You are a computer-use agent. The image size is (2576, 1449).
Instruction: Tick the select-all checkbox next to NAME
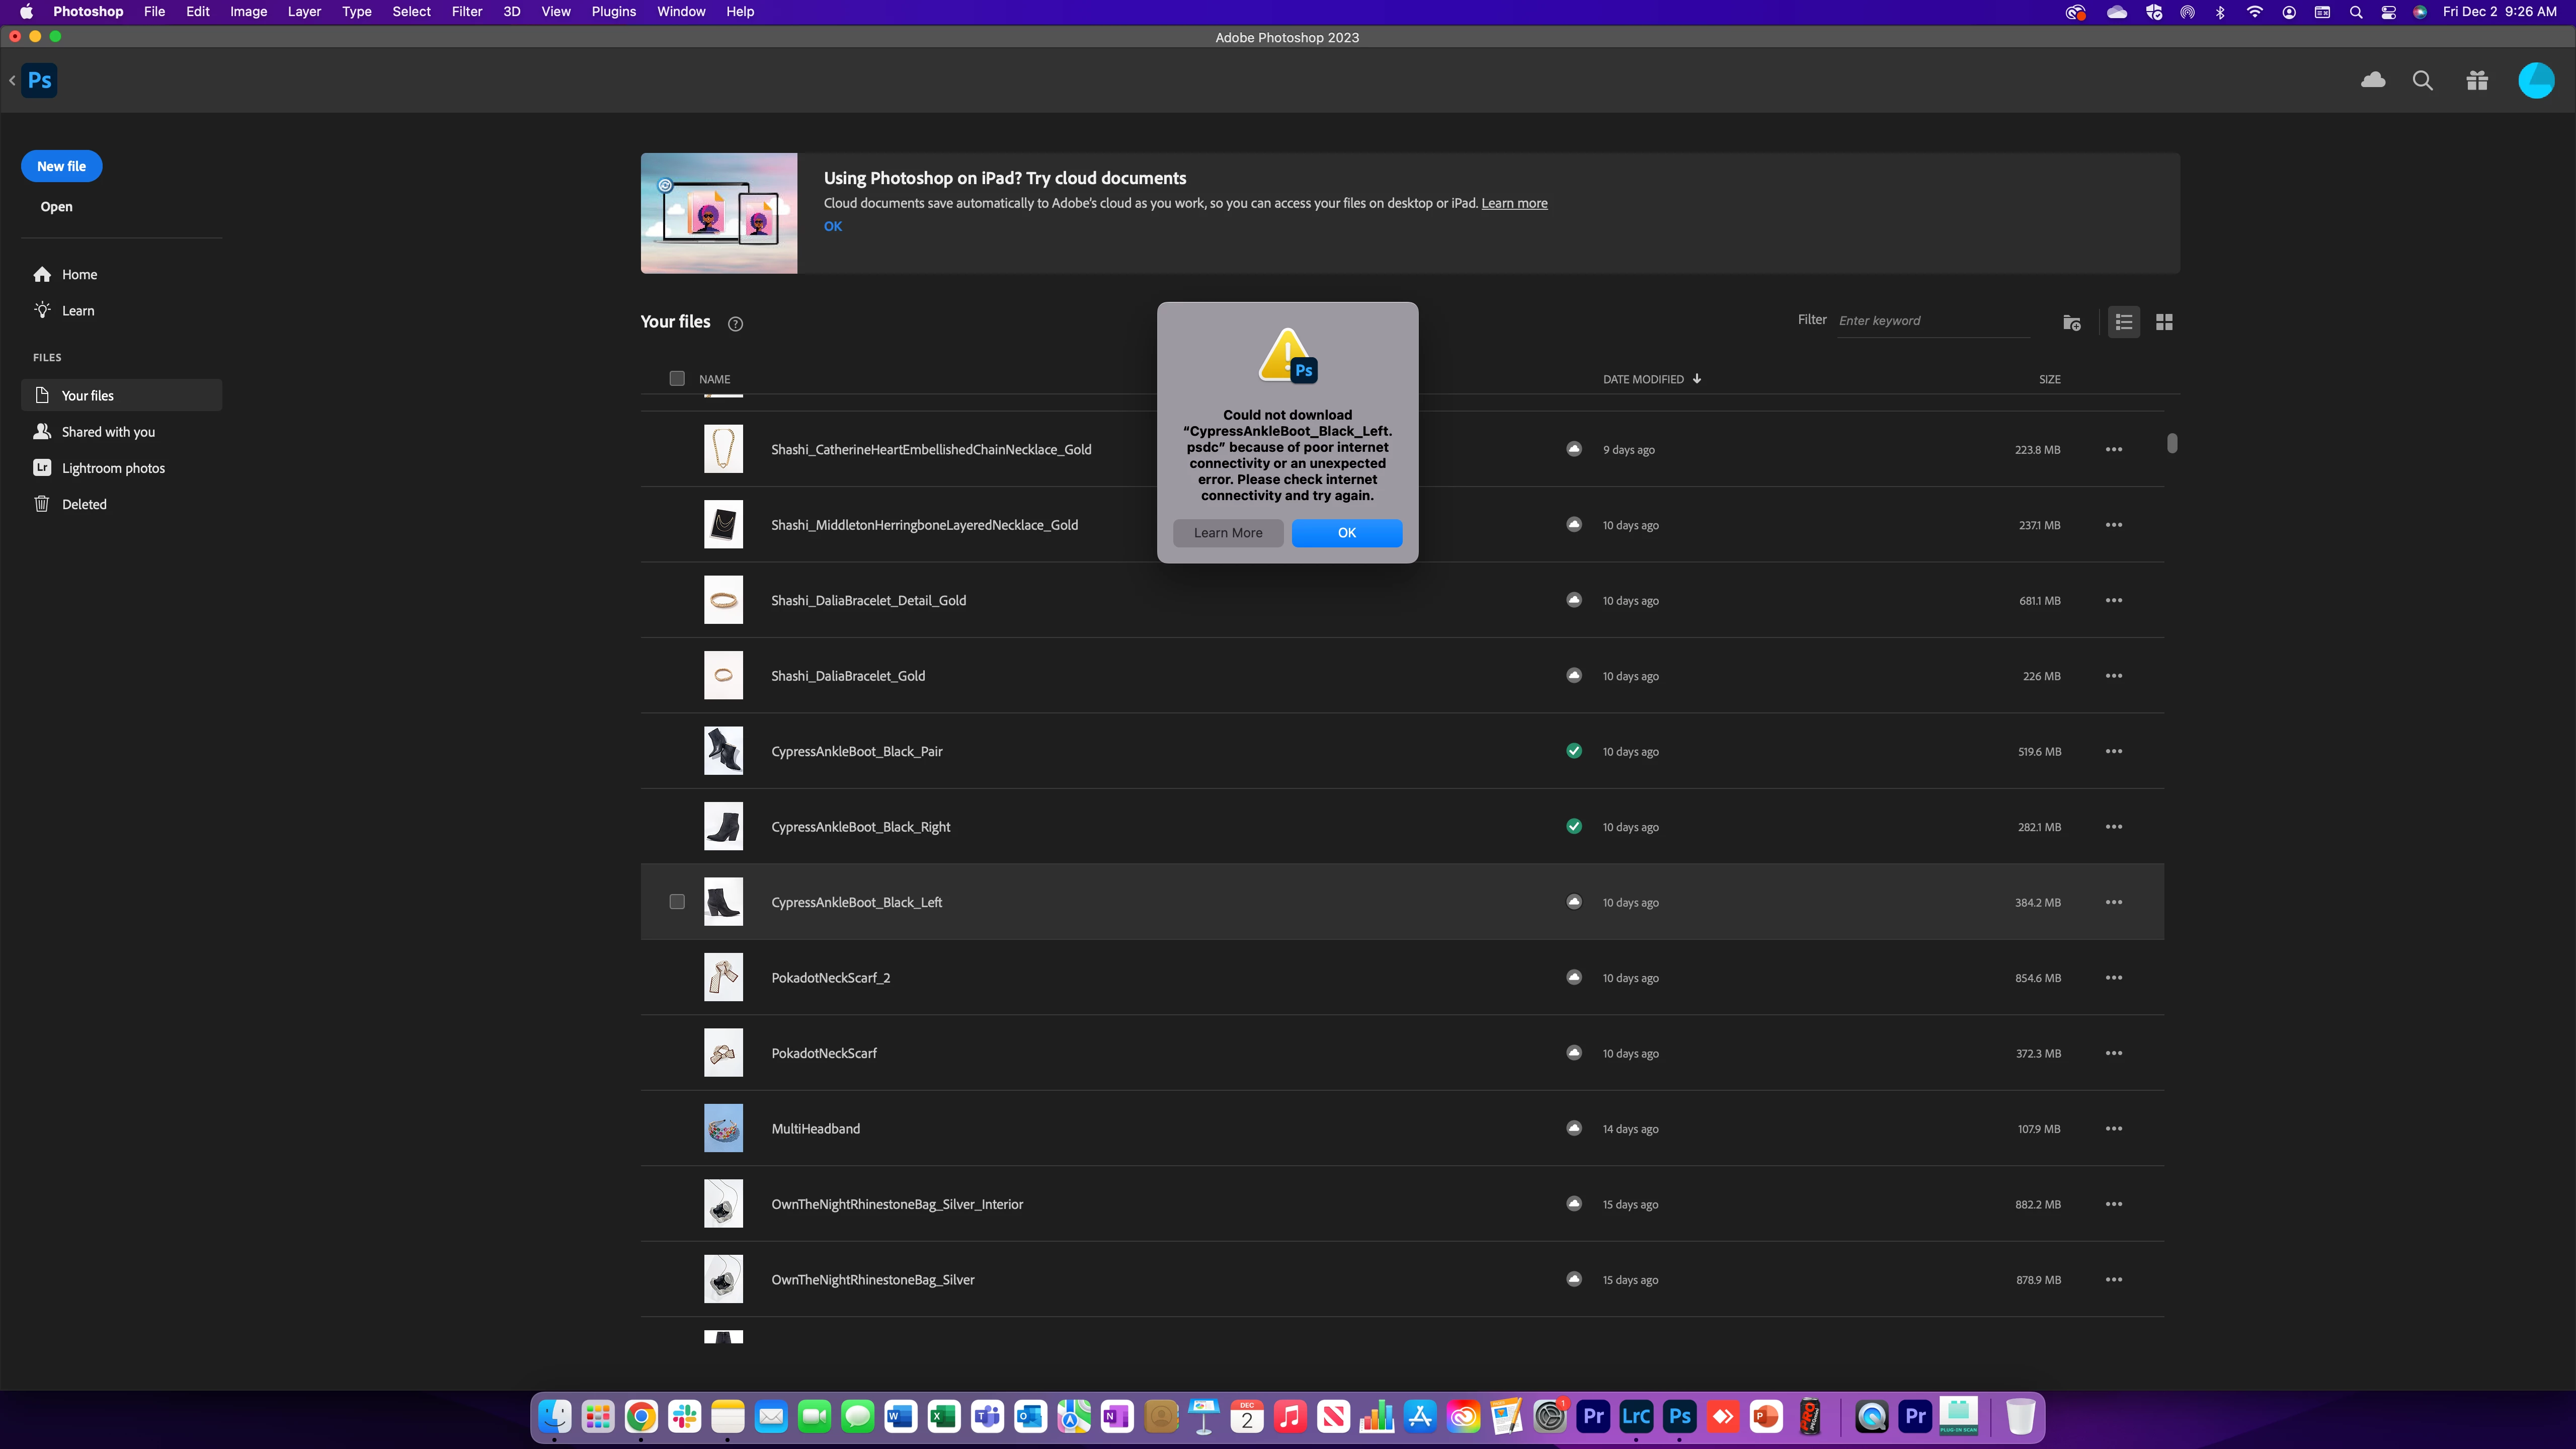(677, 378)
